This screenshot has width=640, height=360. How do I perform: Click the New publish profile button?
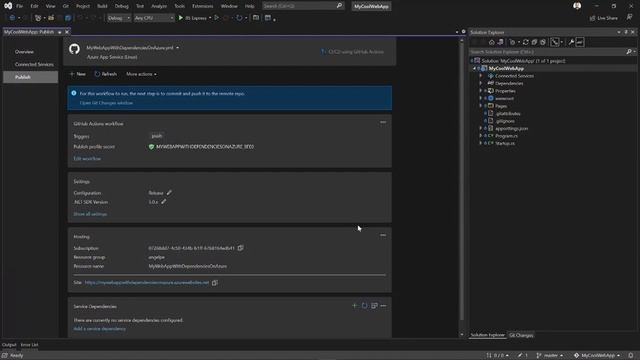[x=78, y=74]
